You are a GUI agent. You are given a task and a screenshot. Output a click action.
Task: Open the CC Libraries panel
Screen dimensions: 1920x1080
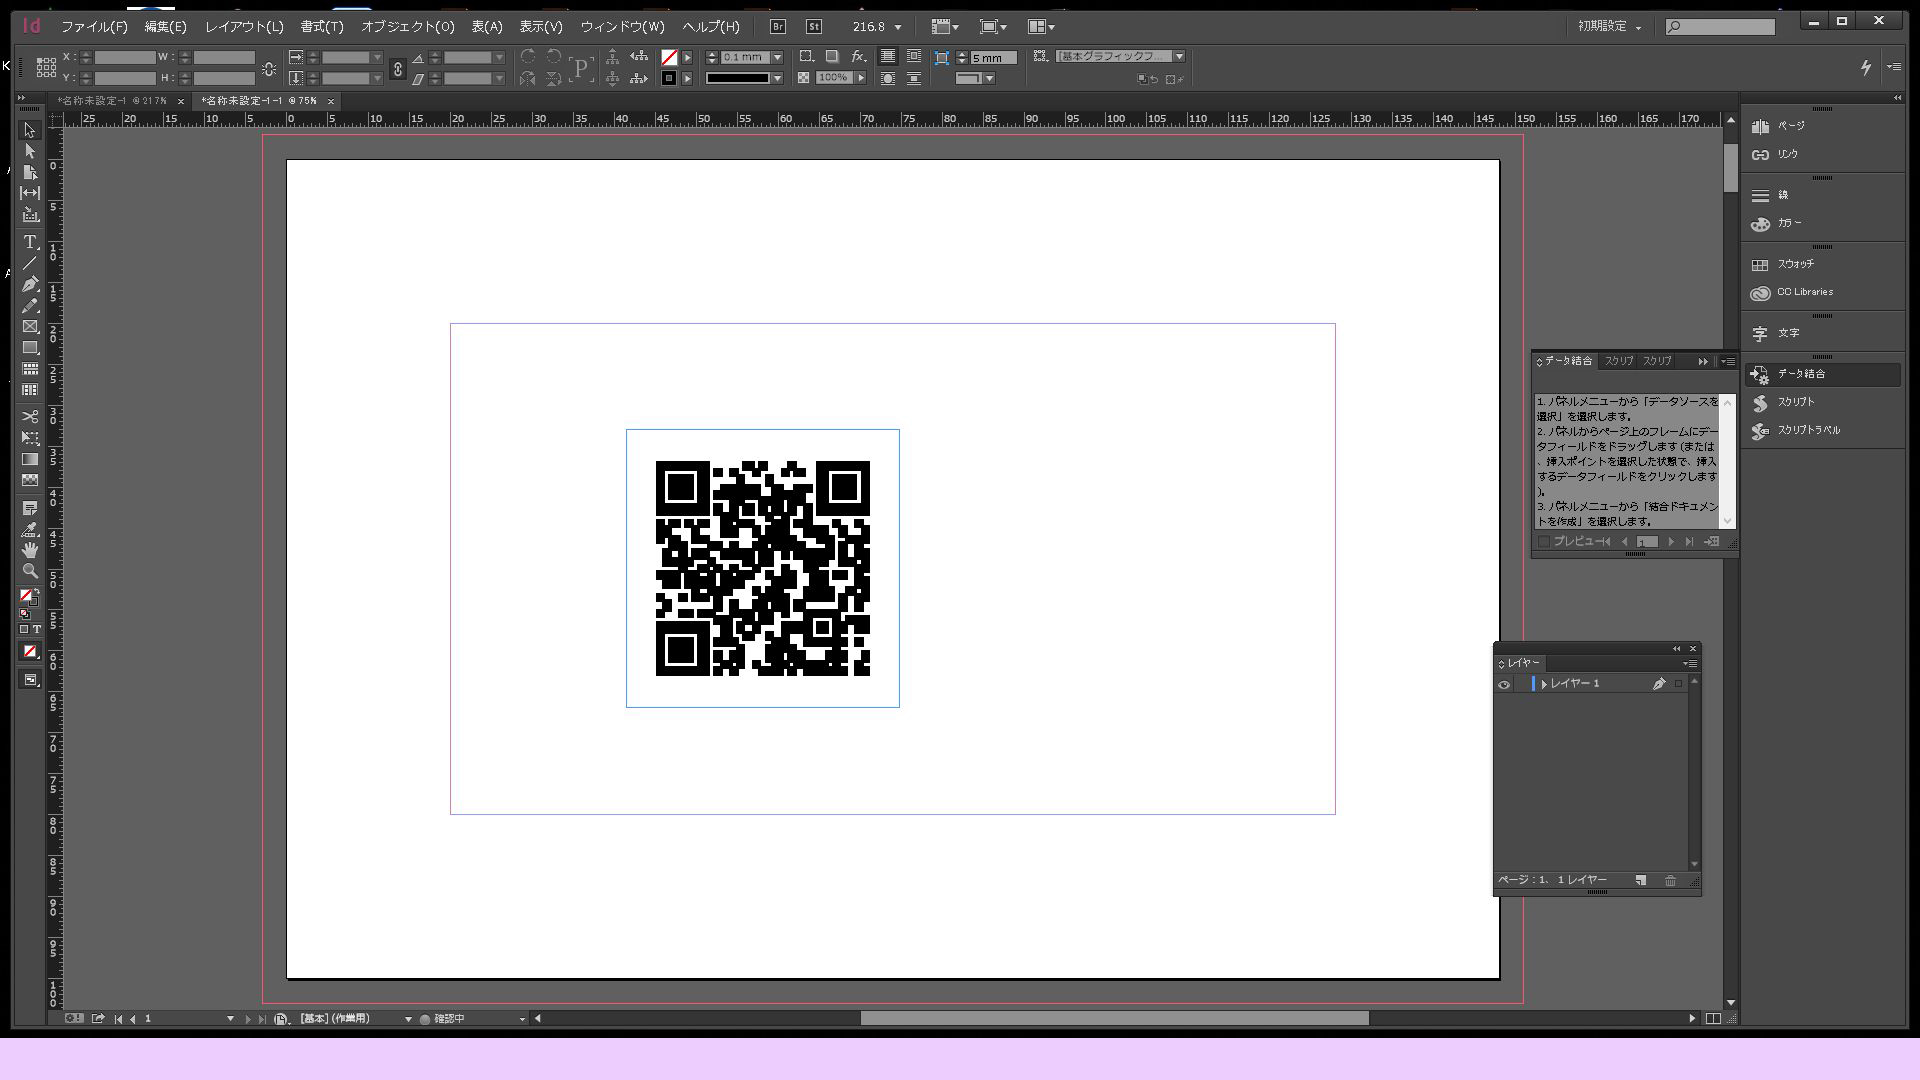point(1805,292)
